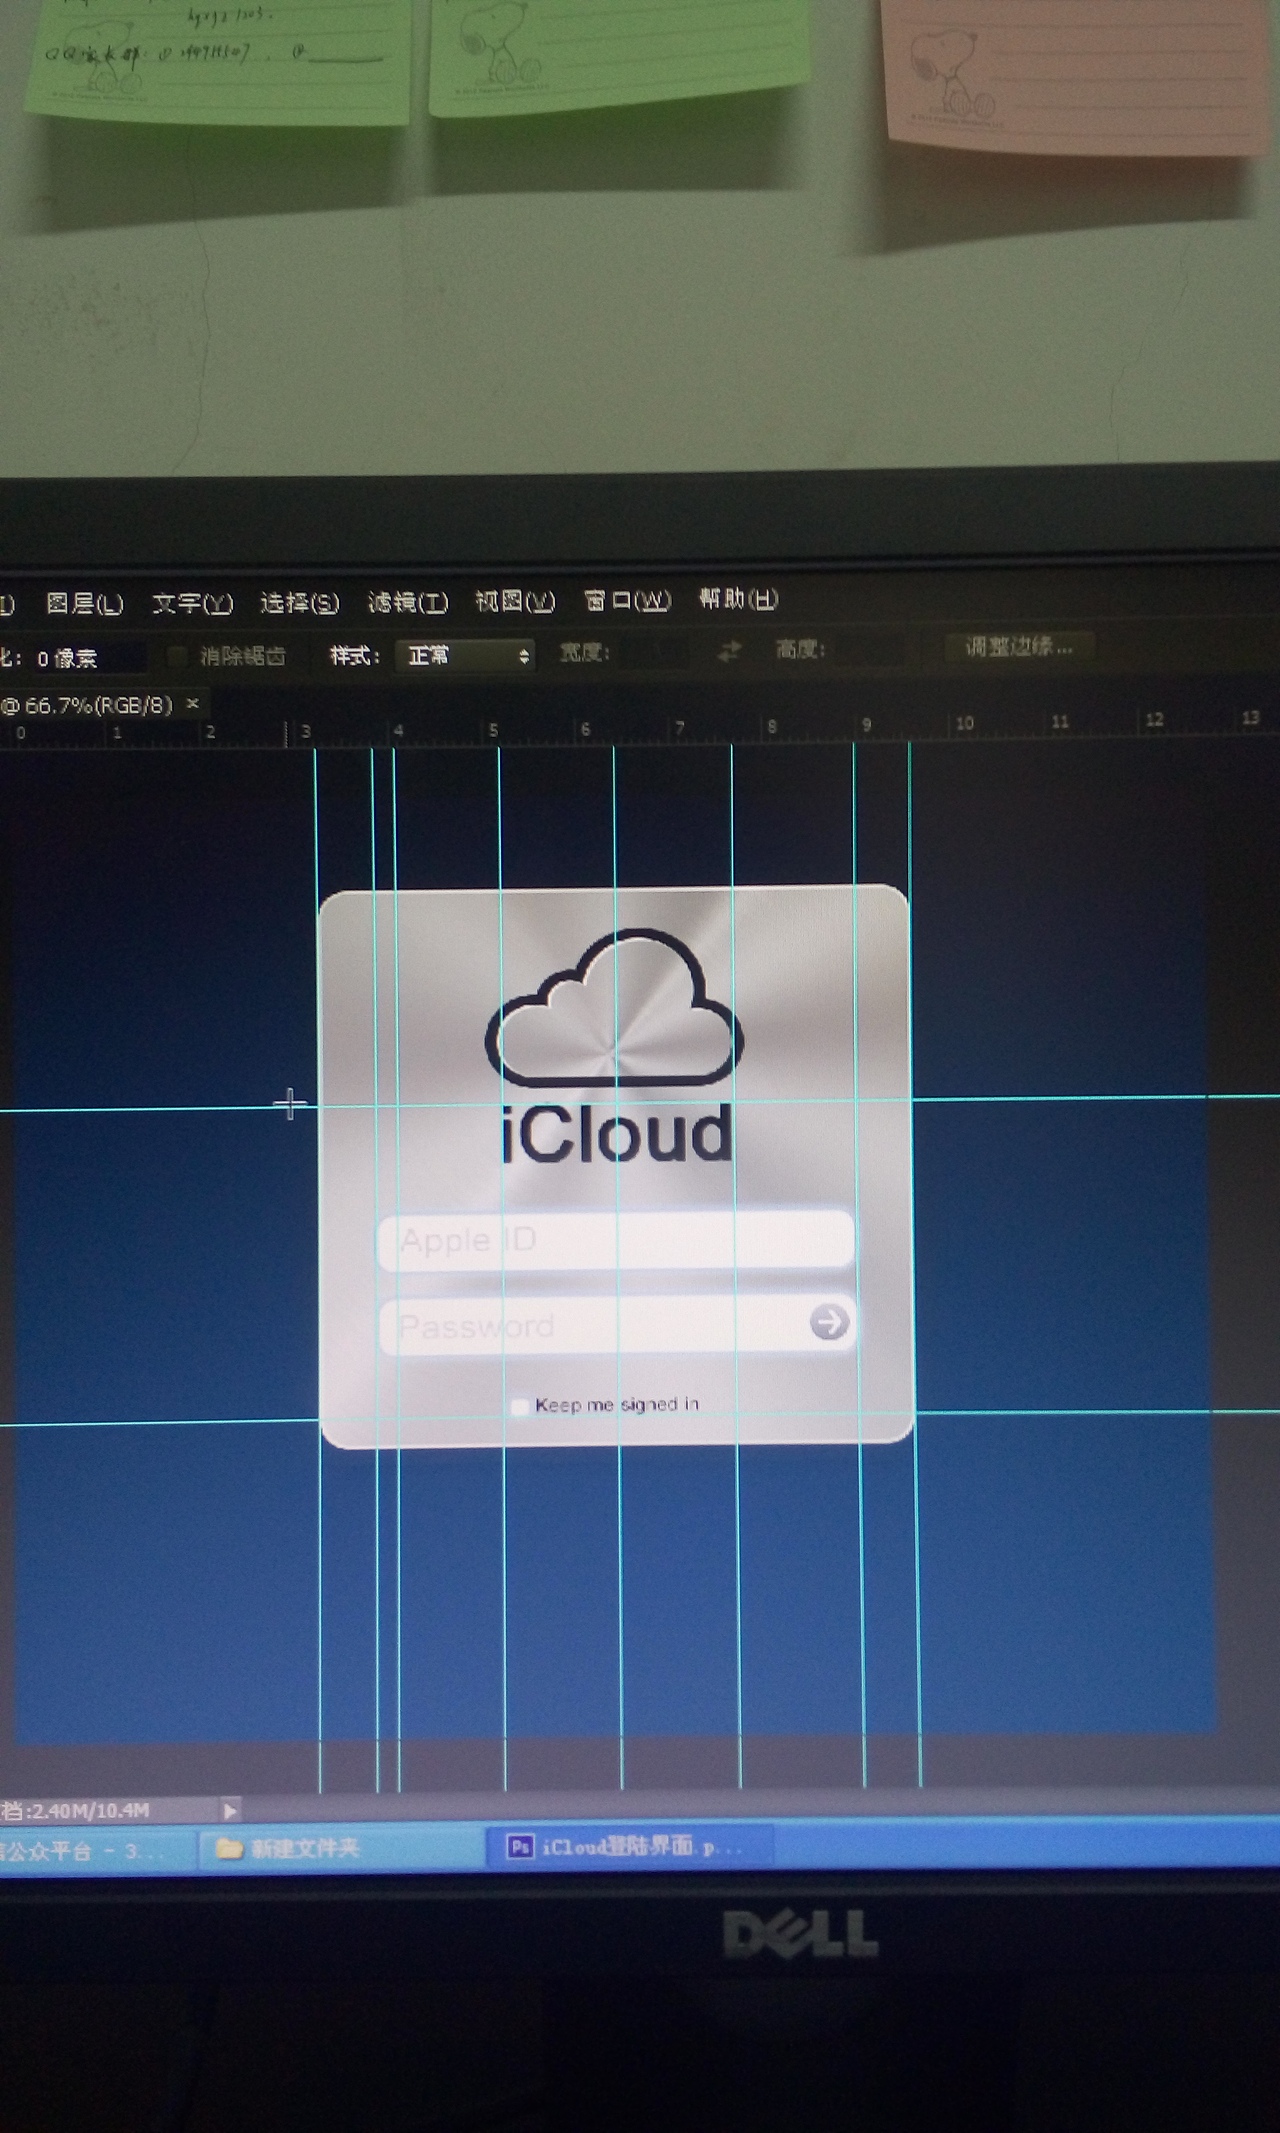
Task: Tick the Keep me signed in checkbox
Action: pyautogui.click(x=519, y=1407)
